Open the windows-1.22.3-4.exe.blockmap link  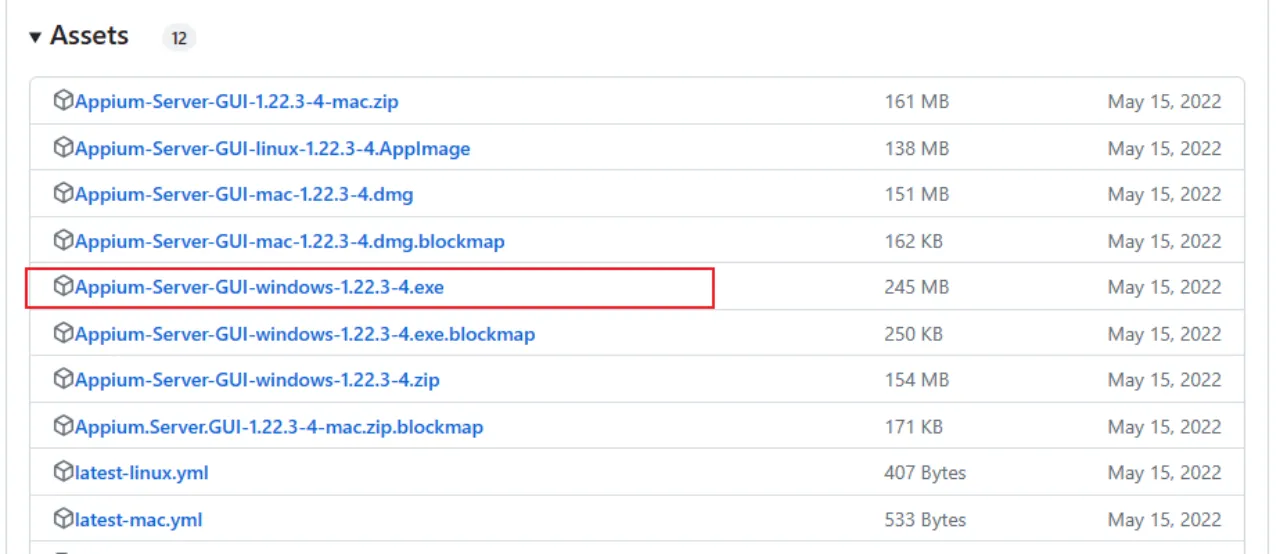point(305,334)
